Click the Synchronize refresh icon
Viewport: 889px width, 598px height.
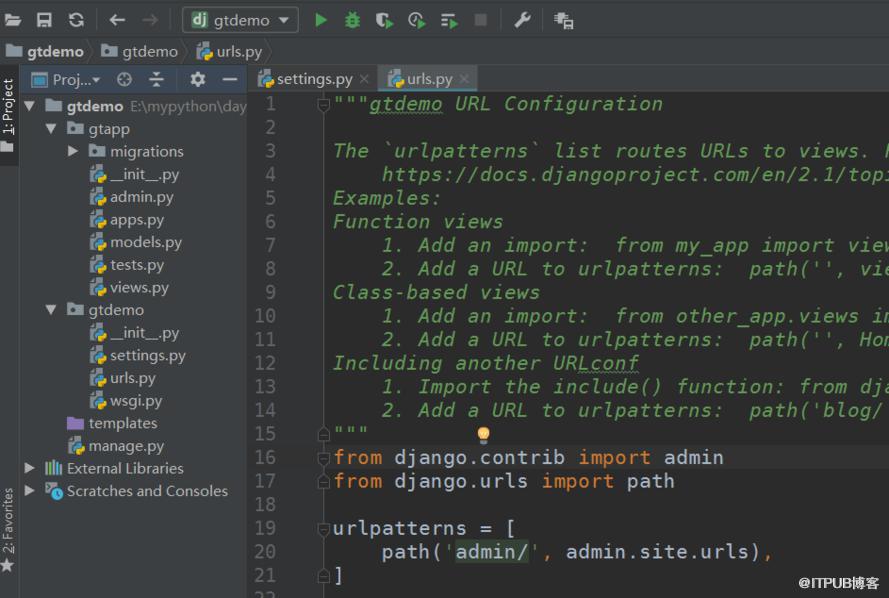tap(77, 20)
